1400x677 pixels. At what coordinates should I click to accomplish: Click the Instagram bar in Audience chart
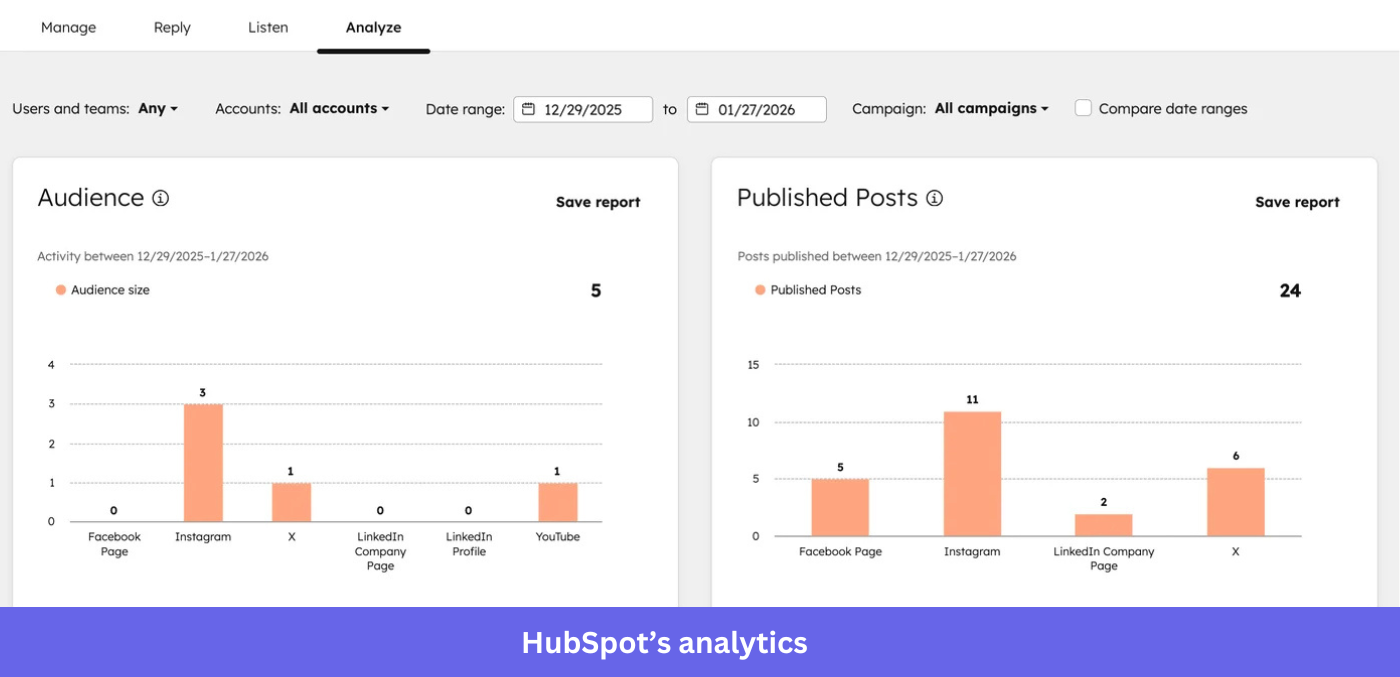[203, 462]
